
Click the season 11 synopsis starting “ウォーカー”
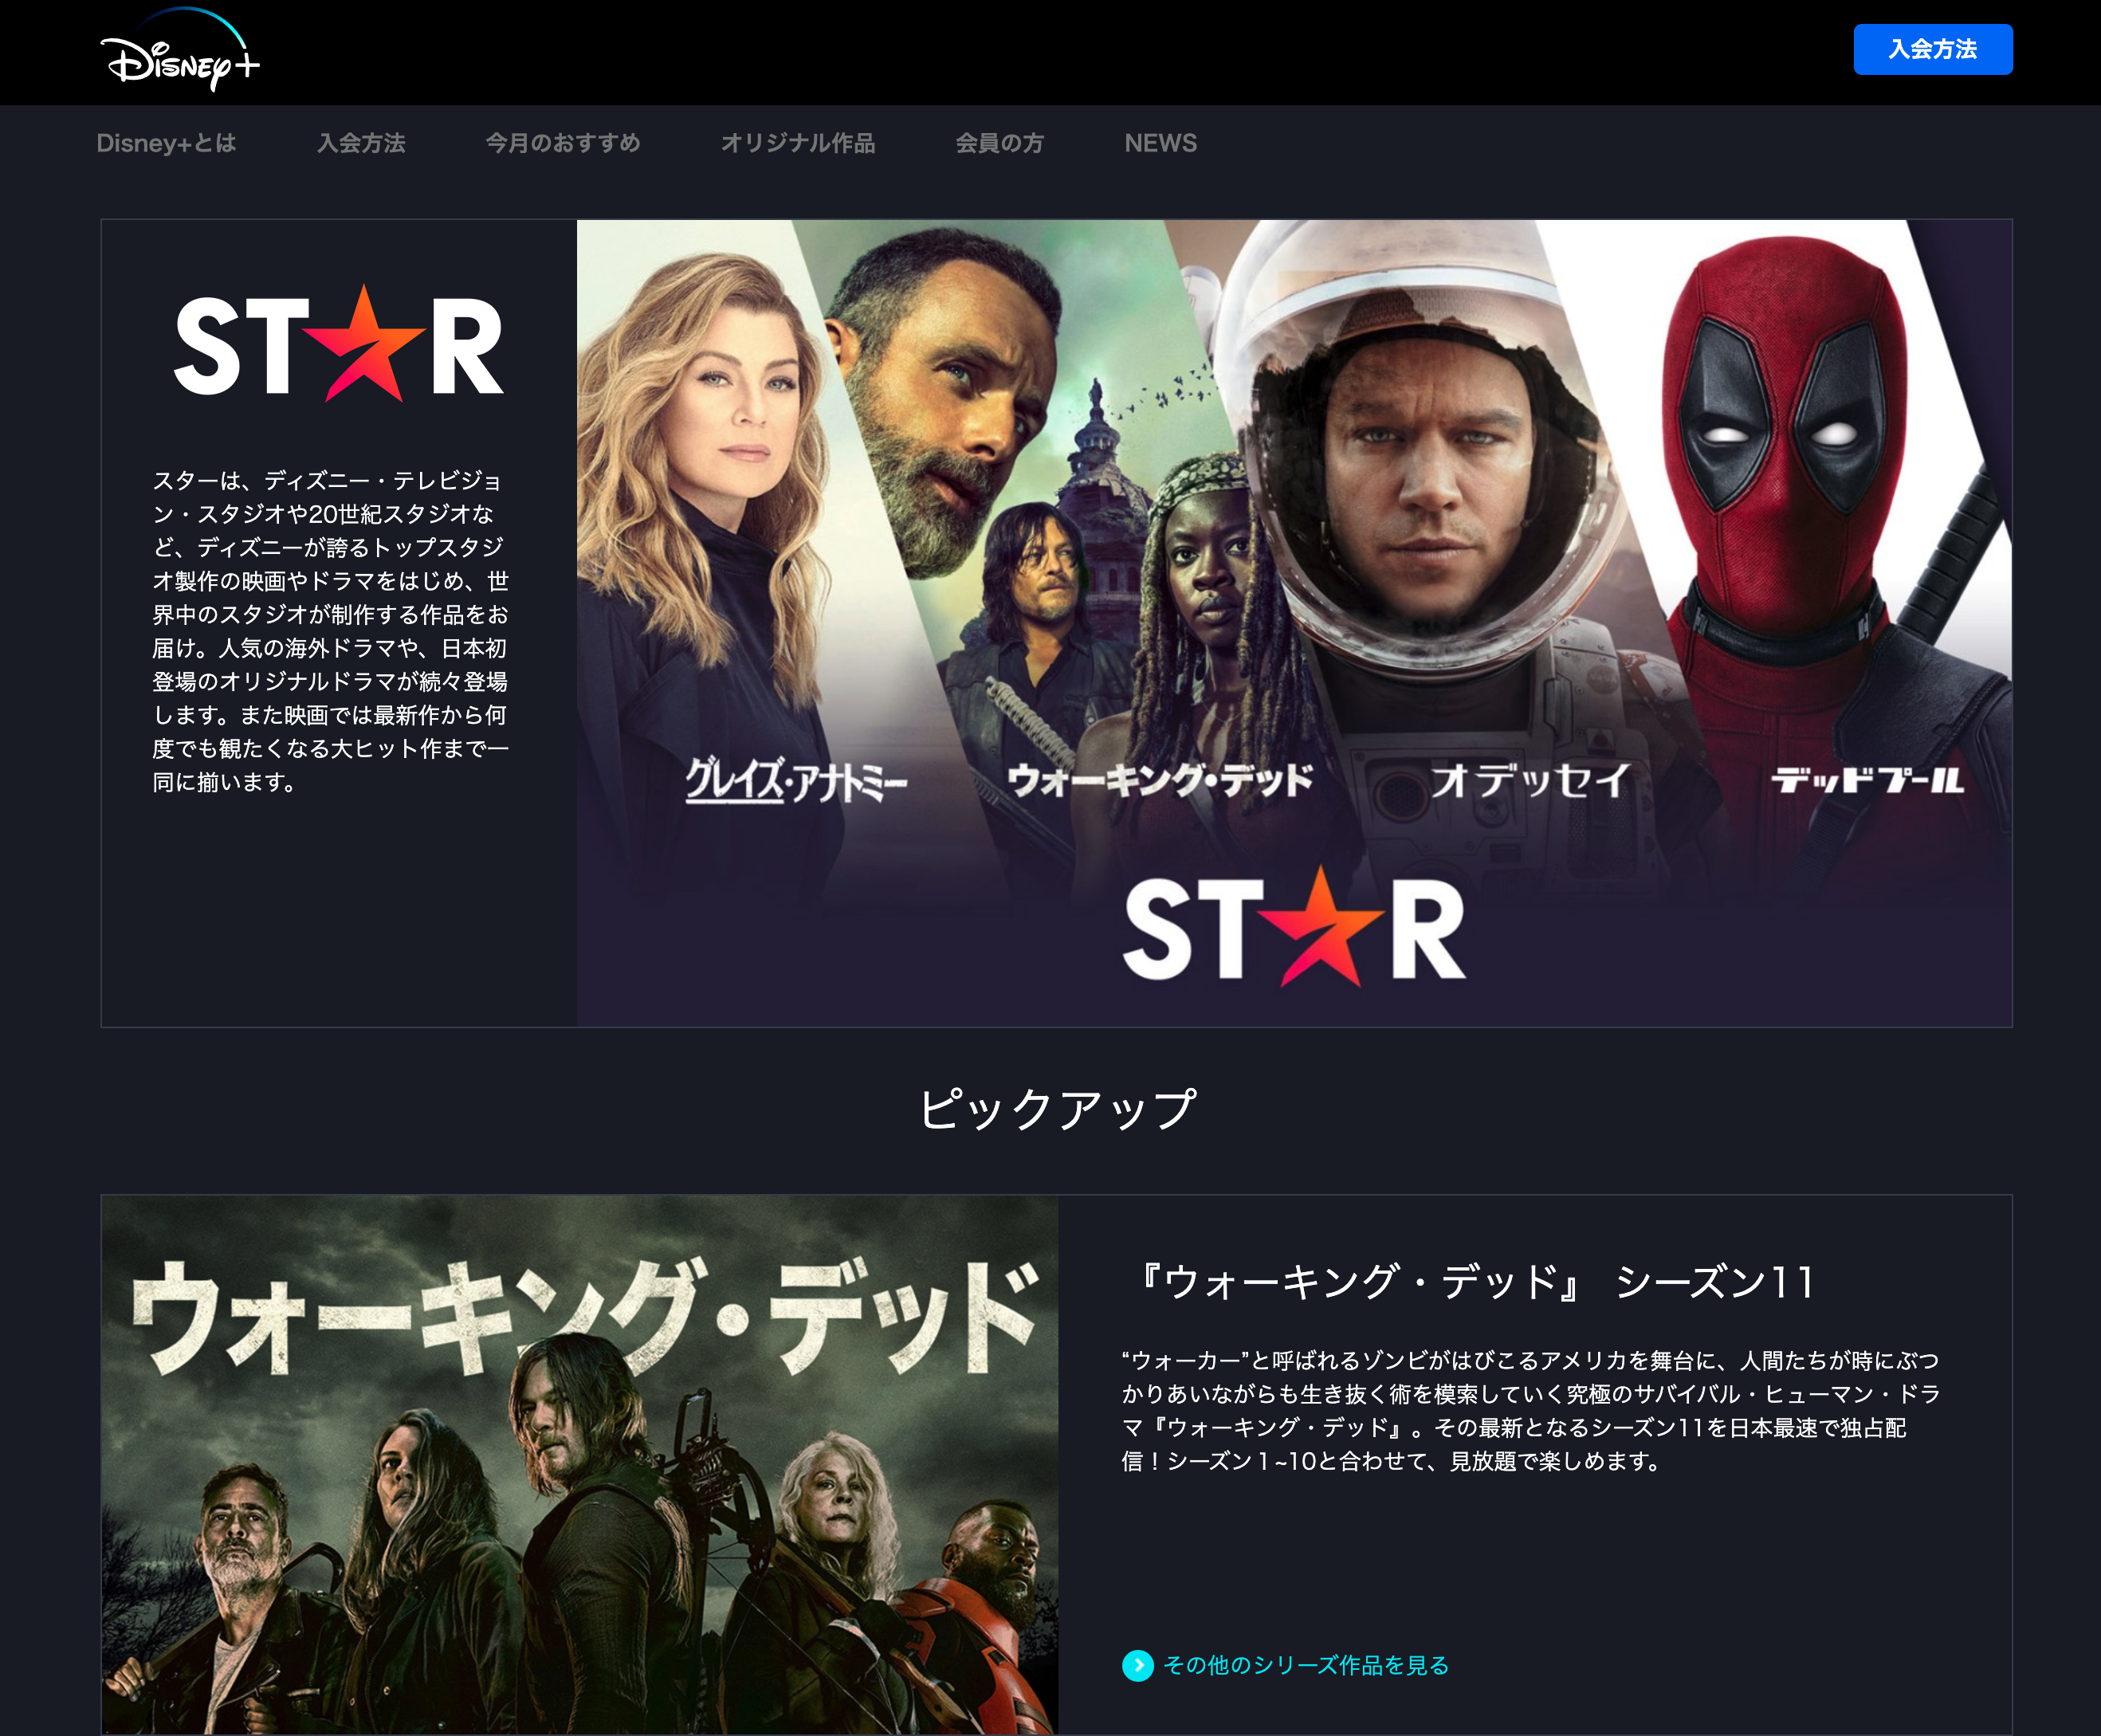(x=1531, y=1411)
